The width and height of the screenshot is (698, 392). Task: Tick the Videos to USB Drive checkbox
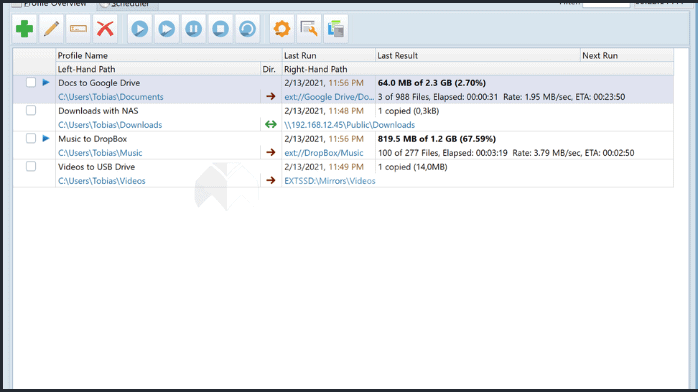tap(31, 166)
